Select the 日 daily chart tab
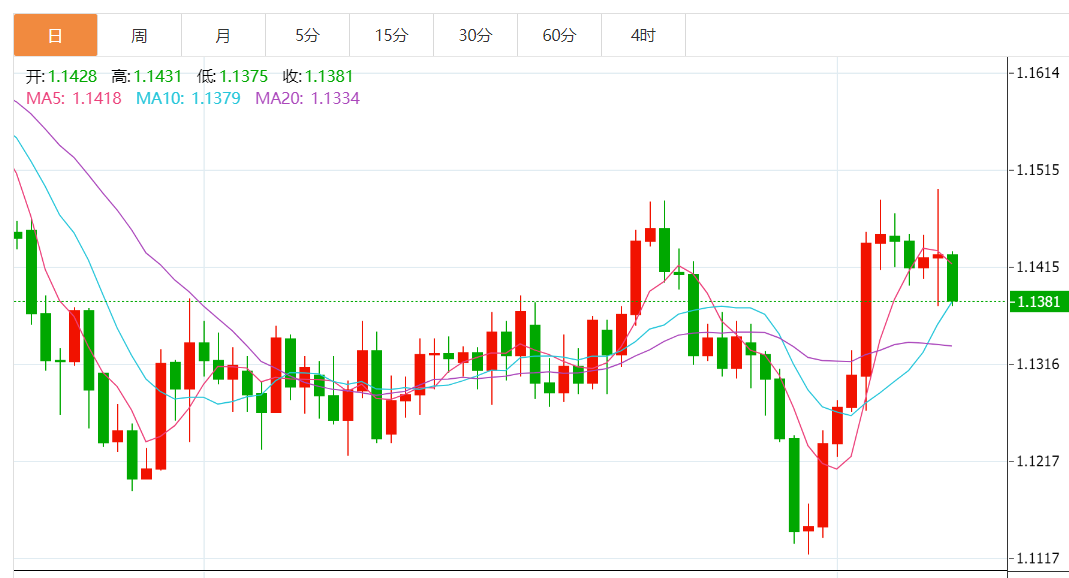The height and width of the screenshot is (578, 1069). pyautogui.click(x=55, y=36)
